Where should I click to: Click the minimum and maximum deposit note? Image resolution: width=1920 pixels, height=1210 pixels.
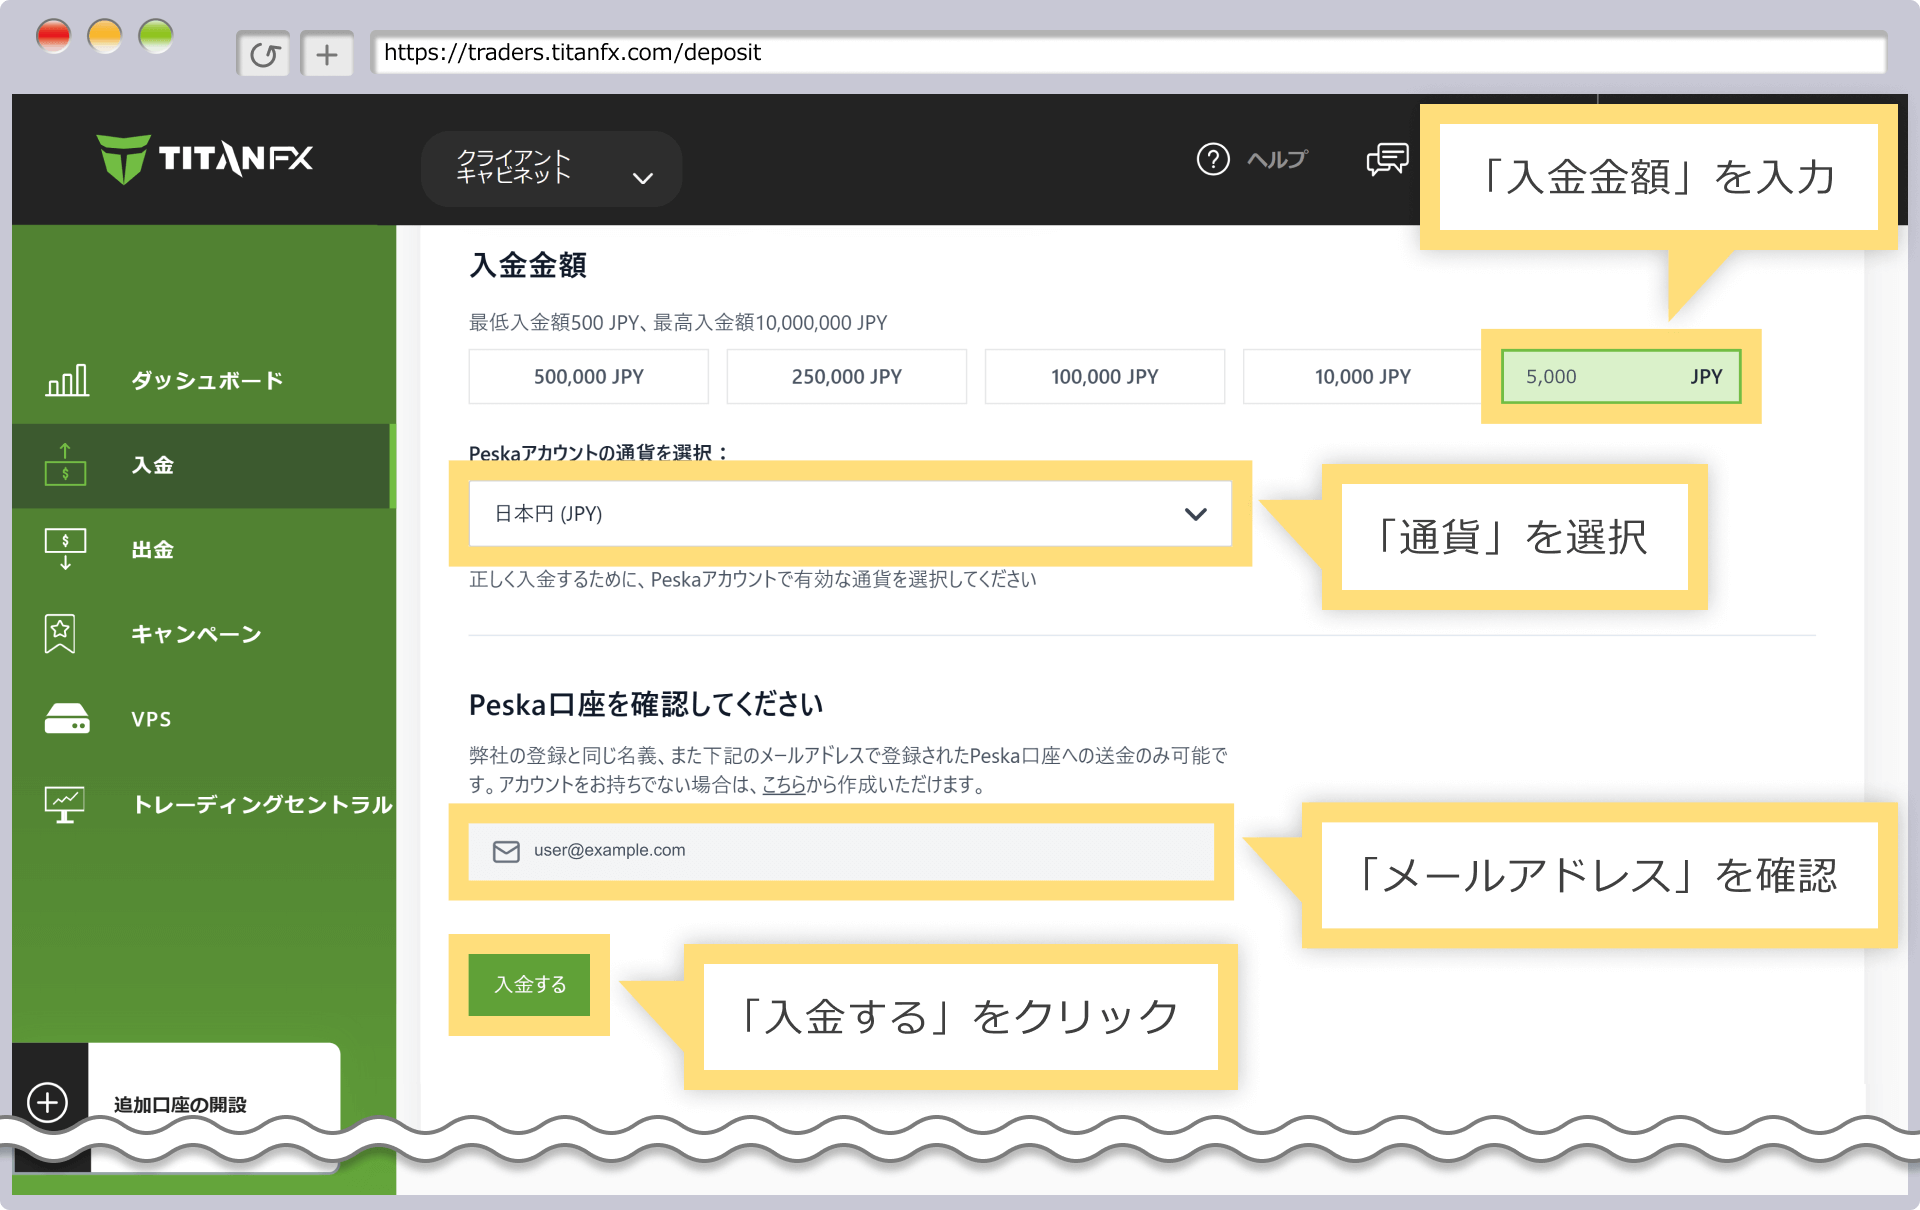point(678,323)
